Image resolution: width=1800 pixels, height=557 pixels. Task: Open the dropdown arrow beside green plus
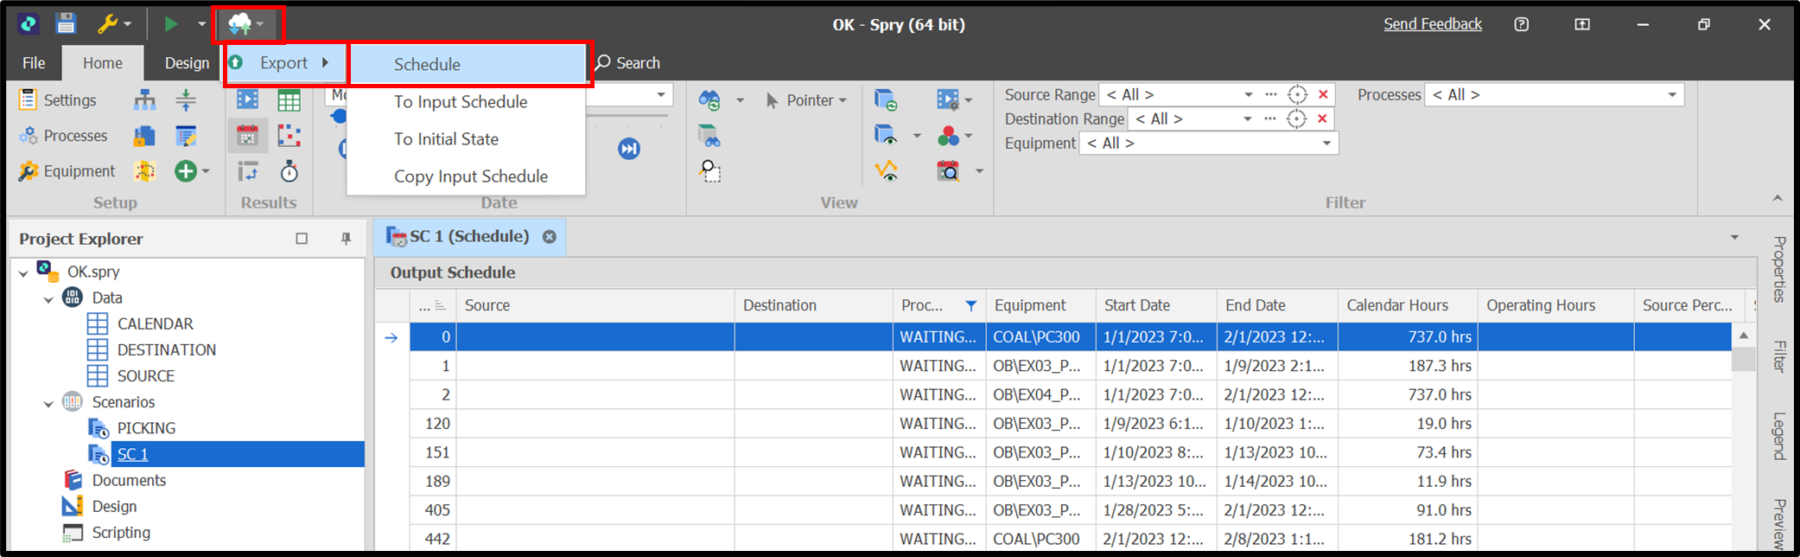[206, 171]
